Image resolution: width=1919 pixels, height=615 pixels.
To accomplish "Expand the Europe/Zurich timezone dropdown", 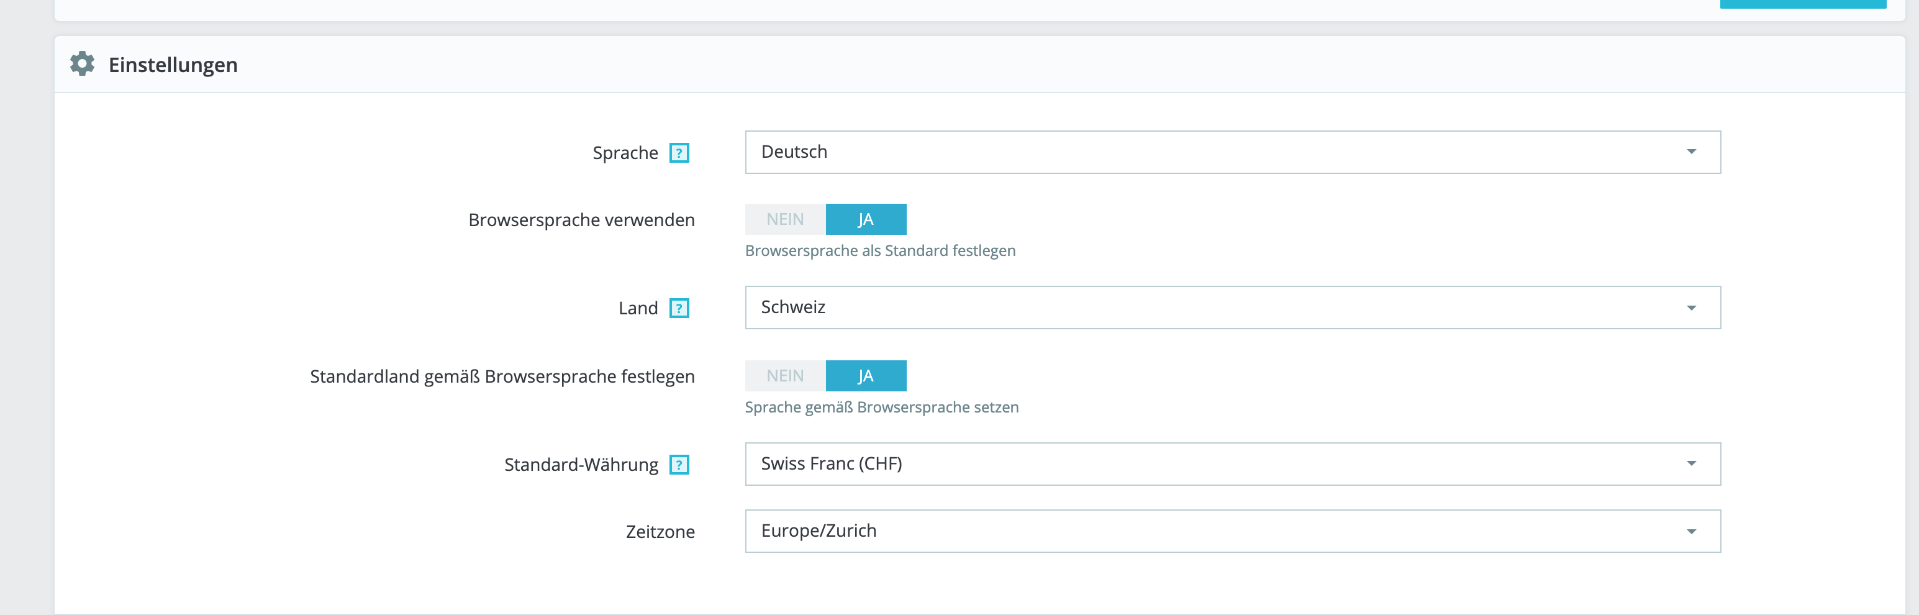I will 1232,531.
